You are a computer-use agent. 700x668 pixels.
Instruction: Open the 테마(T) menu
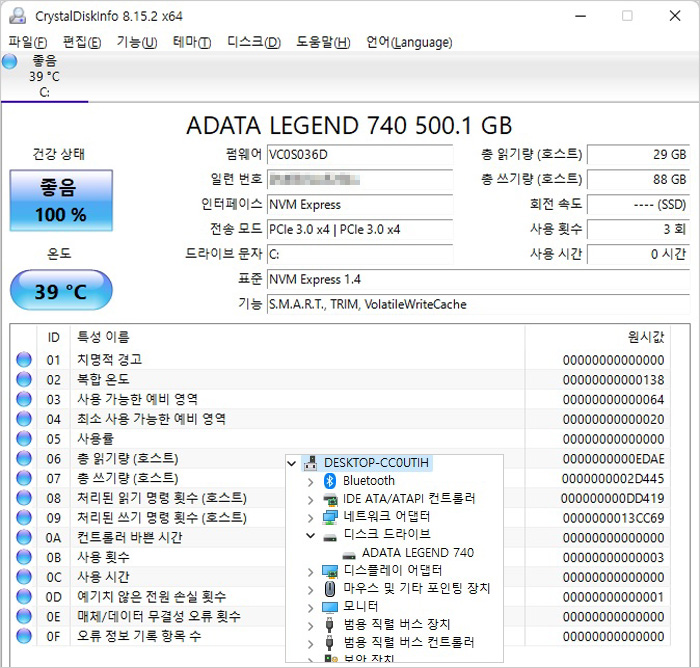coord(192,42)
